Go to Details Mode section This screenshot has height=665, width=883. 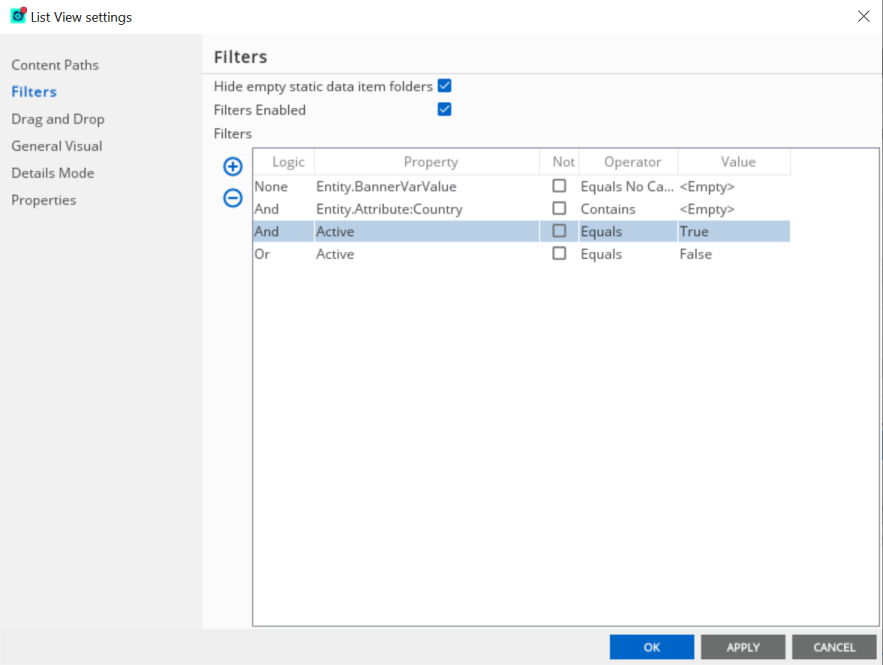tap(53, 173)
